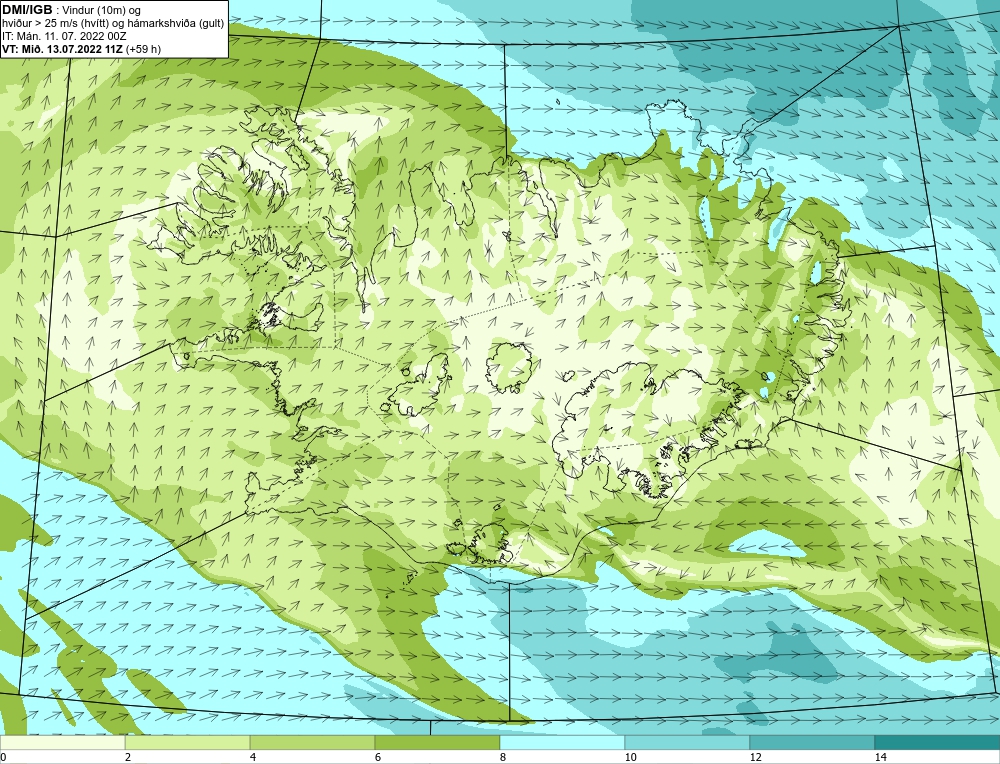Click the legend label 14
Viewport: 1000px width, 764px height.
point(881,757)
